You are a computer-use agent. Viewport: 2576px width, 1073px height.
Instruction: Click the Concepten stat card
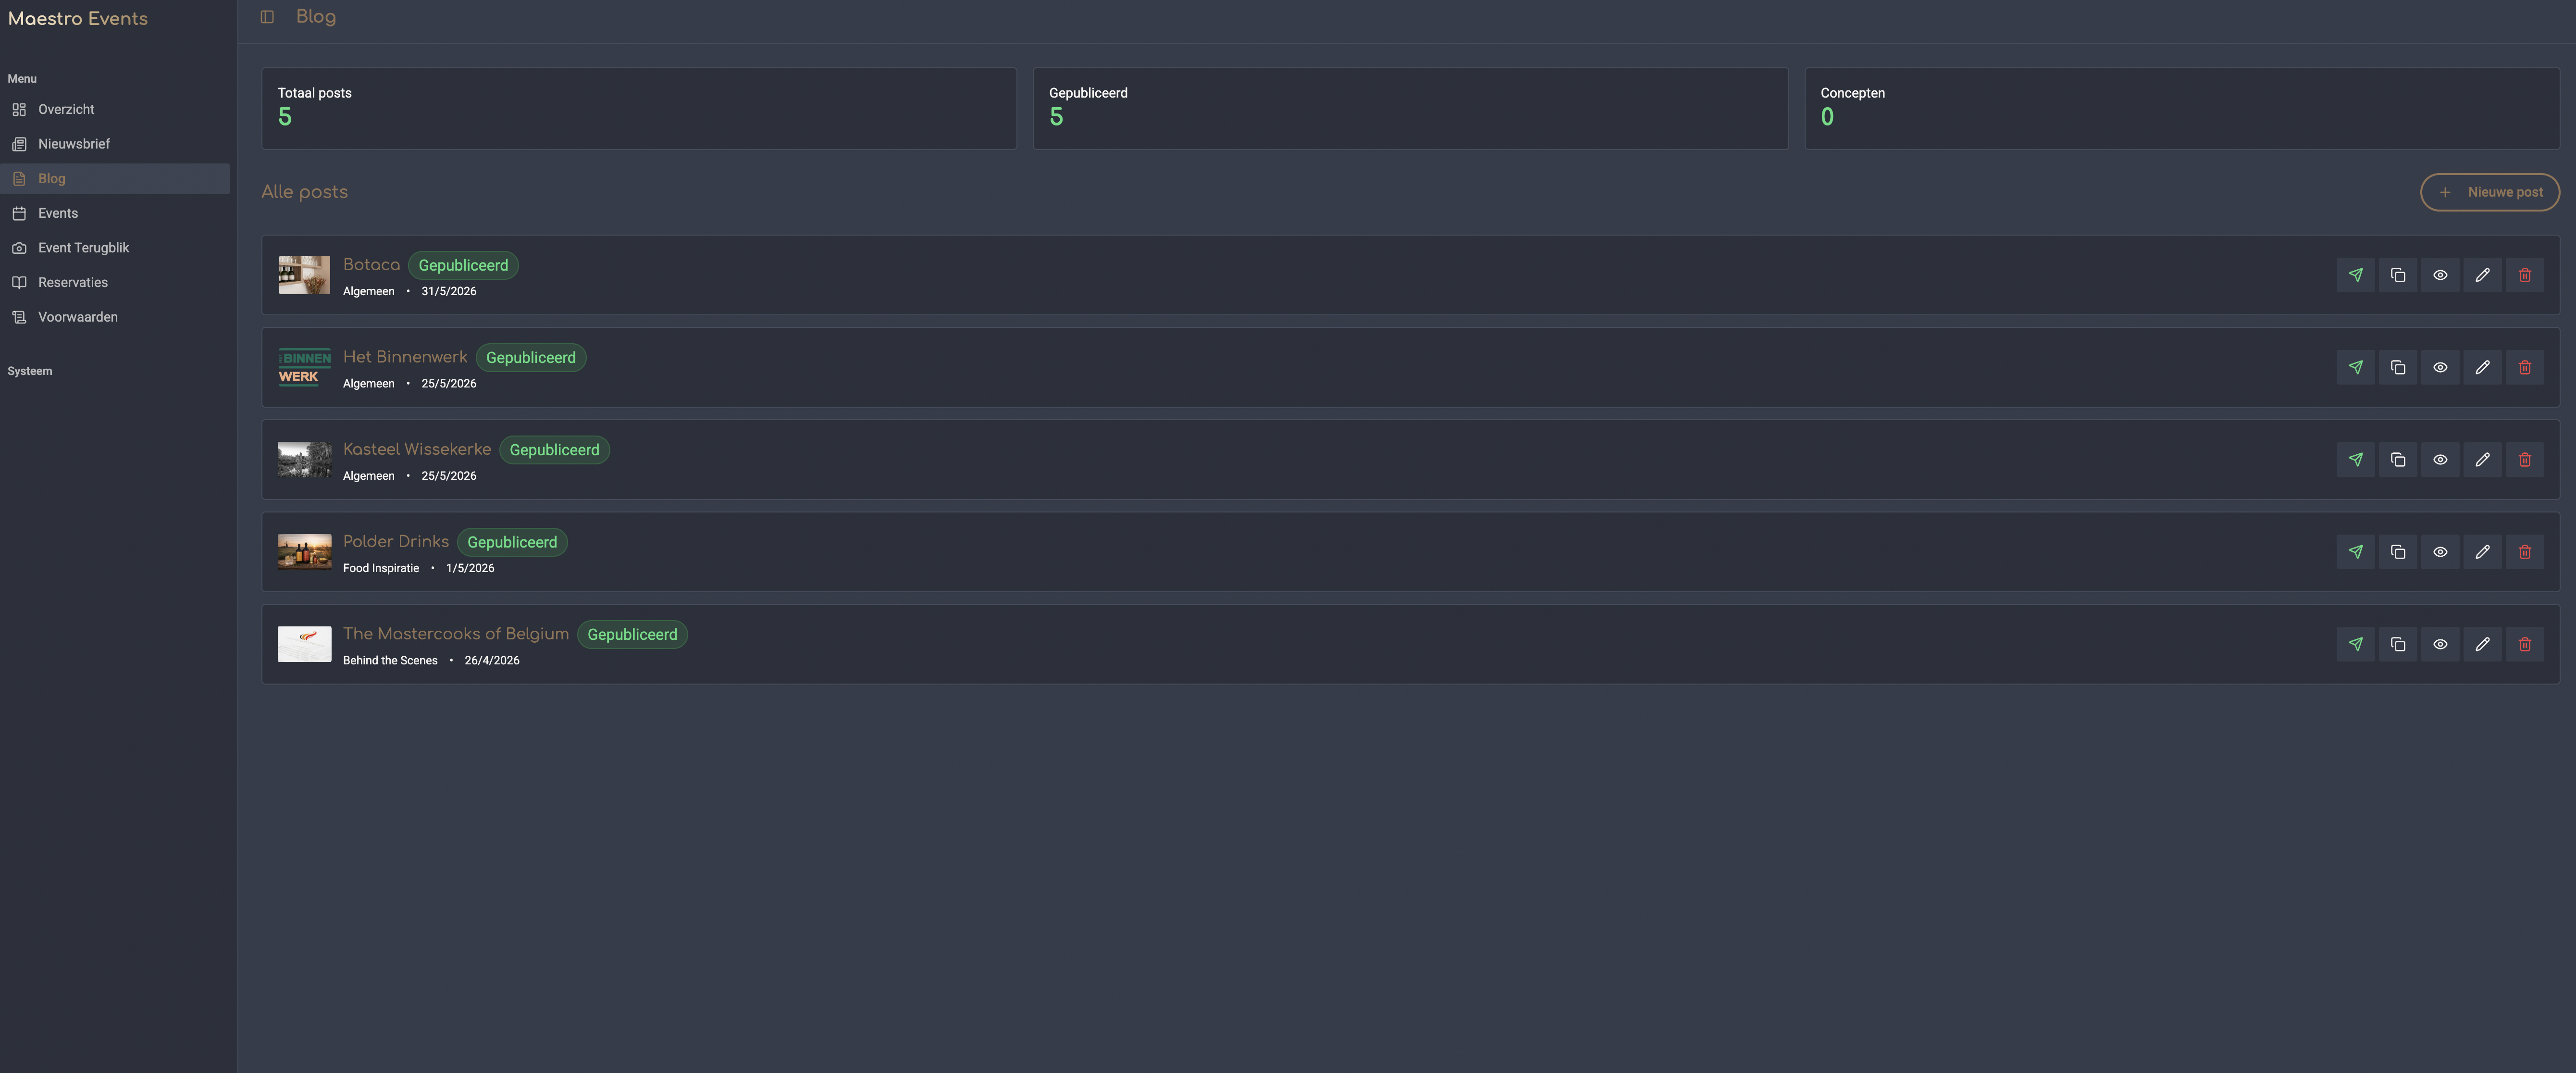(2182, 109)
